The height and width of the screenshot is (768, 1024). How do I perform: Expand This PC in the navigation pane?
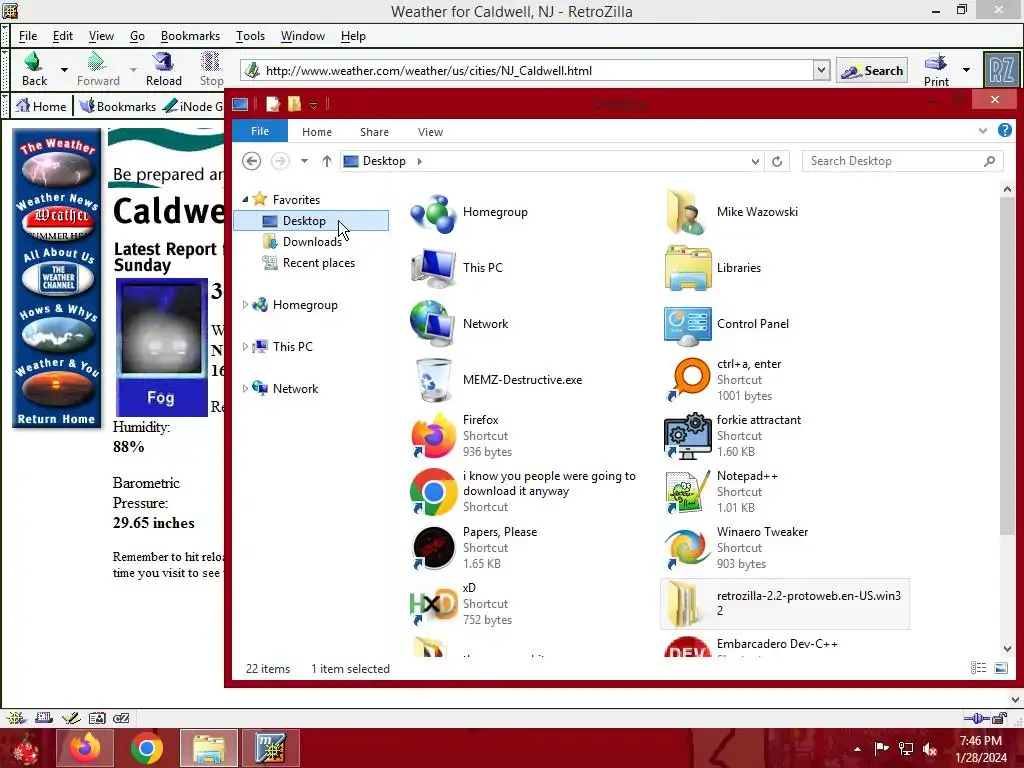(x=246, y=346)
